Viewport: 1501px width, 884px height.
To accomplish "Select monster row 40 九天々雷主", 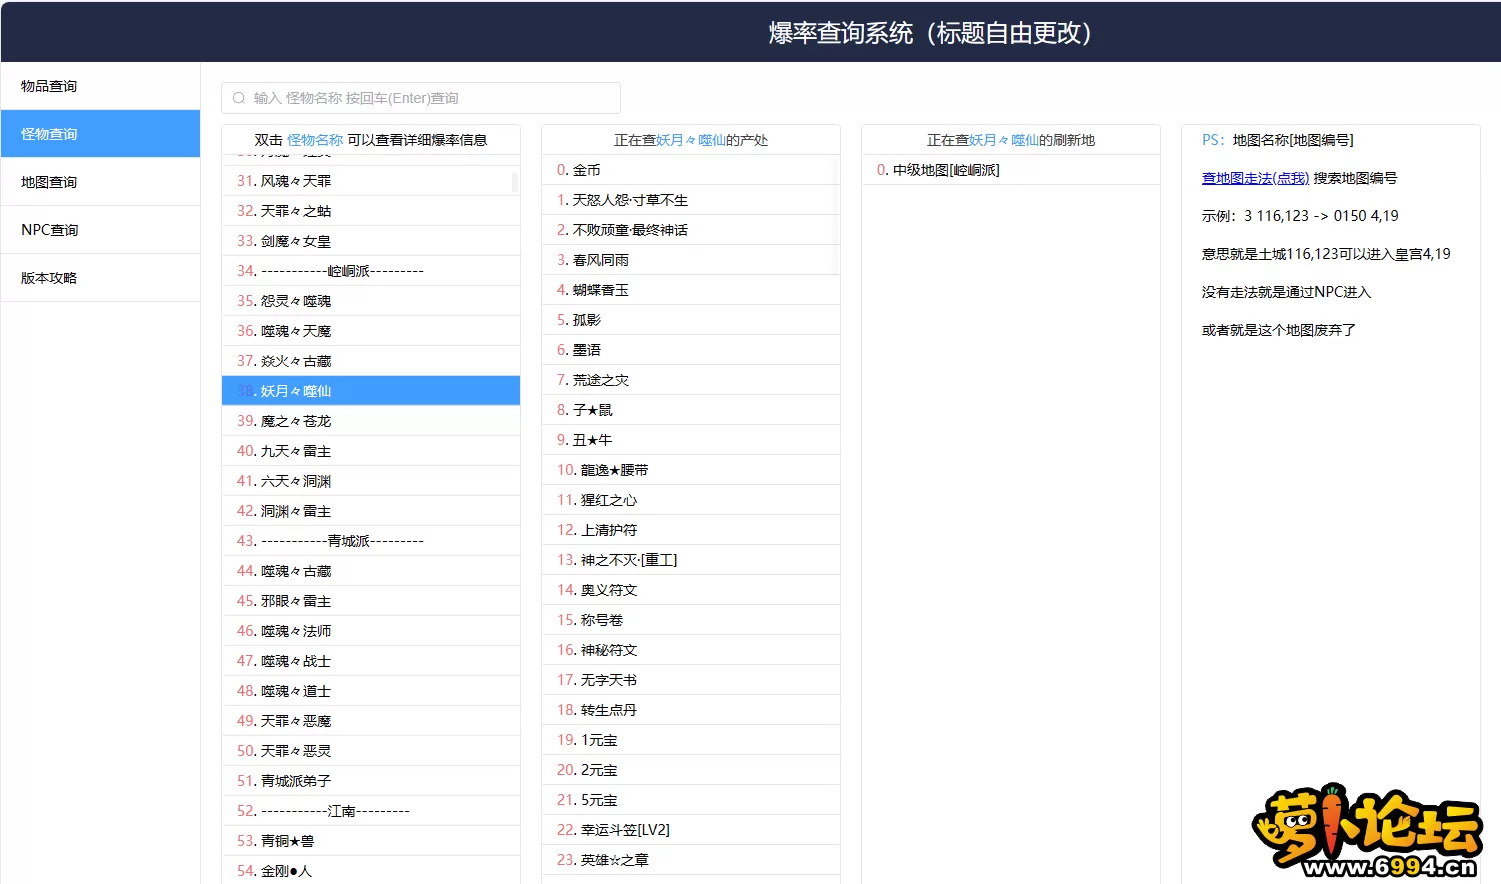I will click(x=371, y=451).
